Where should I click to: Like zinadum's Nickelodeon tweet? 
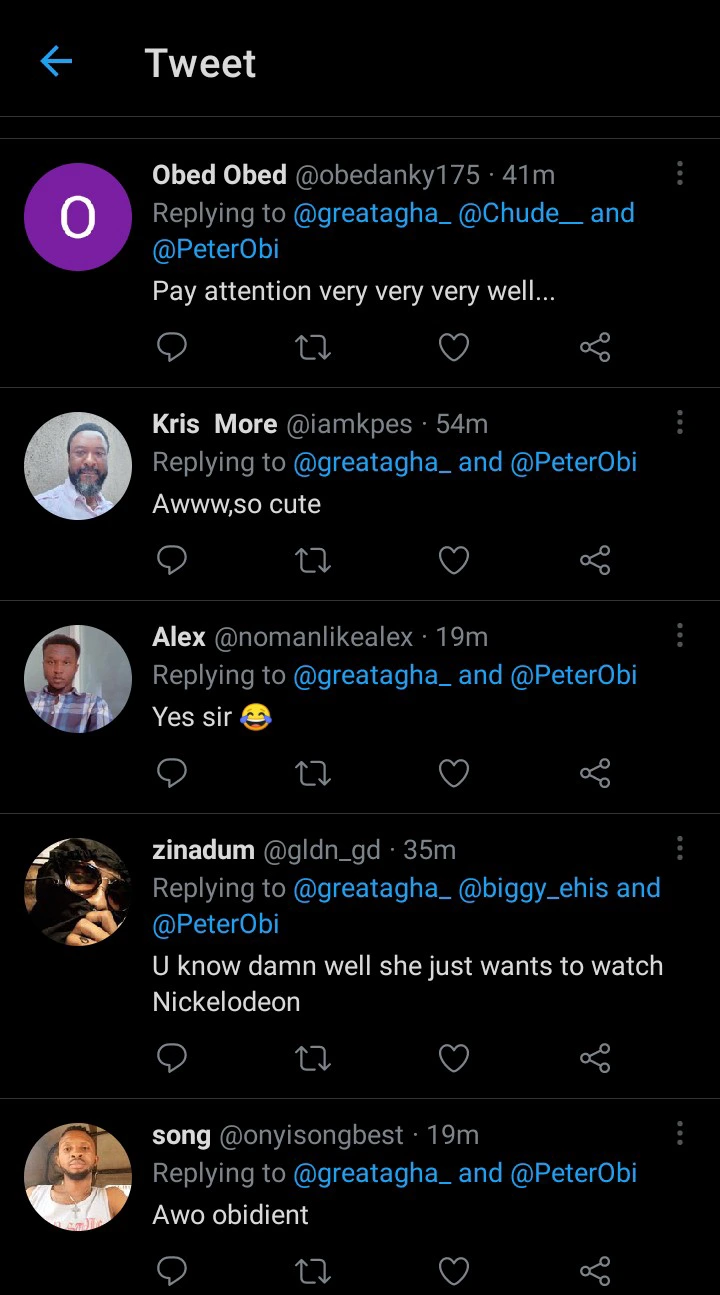click(454, 1058)
